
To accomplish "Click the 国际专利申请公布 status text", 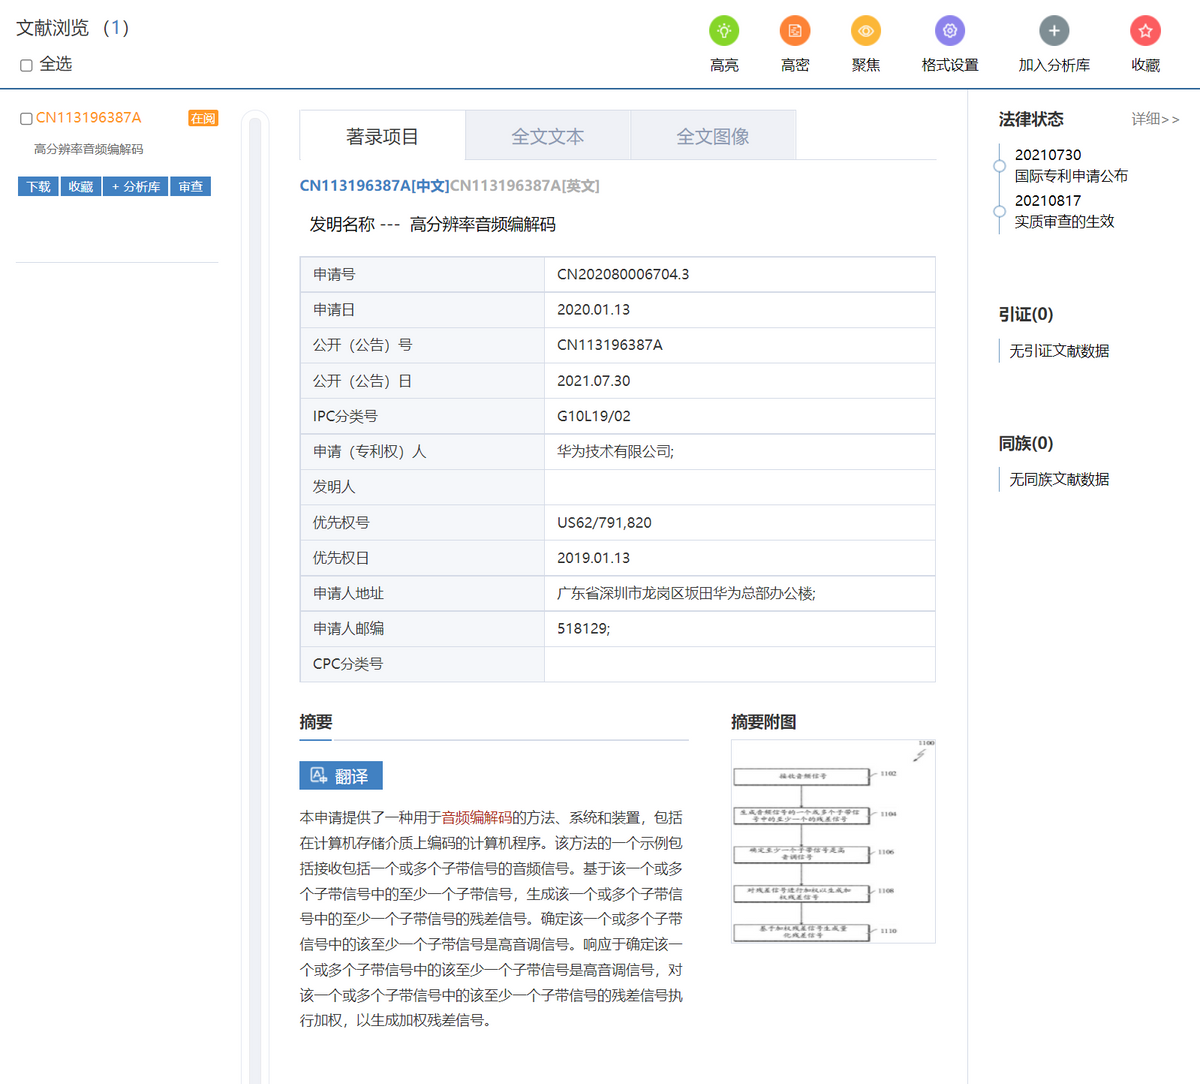I will 1071,176.
